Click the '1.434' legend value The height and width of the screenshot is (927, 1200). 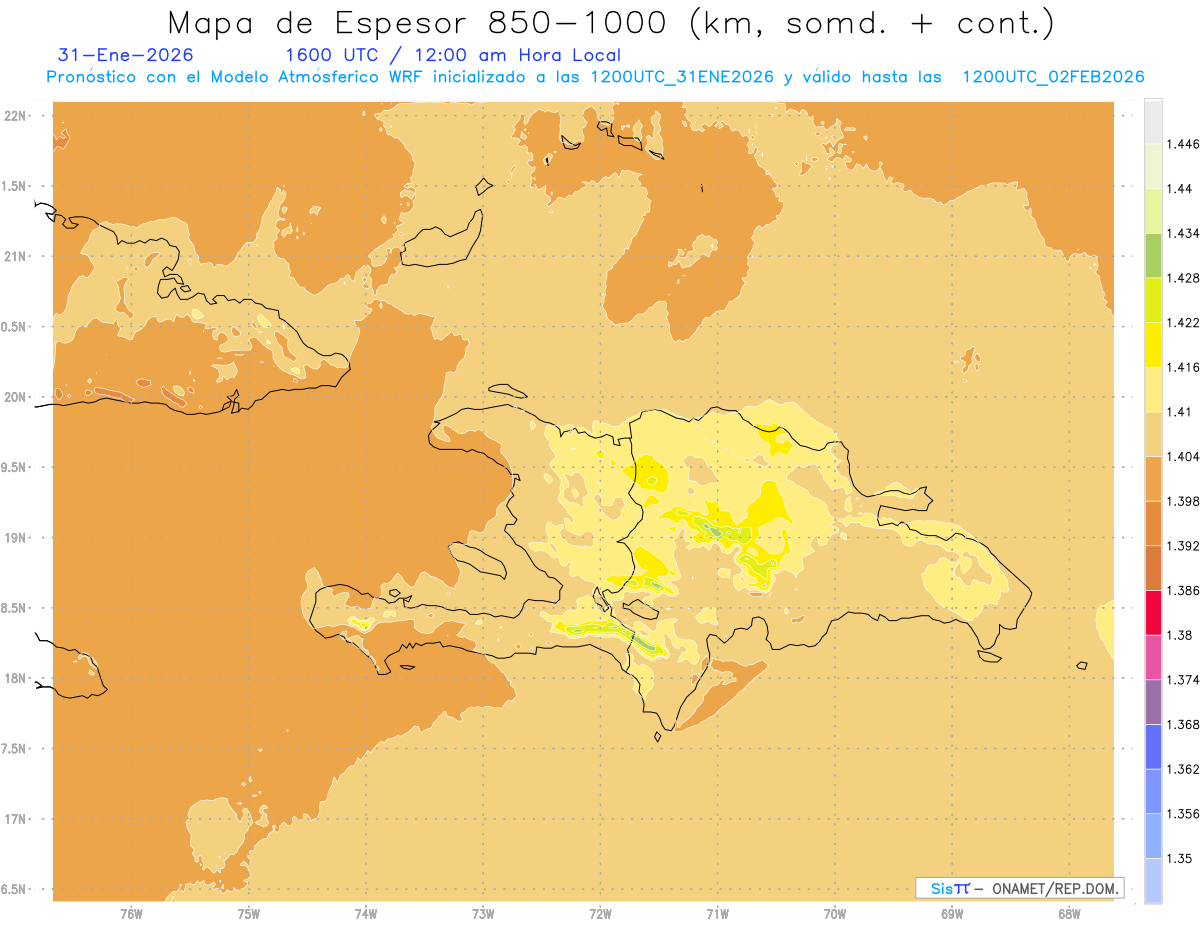pyautogui.click(x=1184, y=233)
